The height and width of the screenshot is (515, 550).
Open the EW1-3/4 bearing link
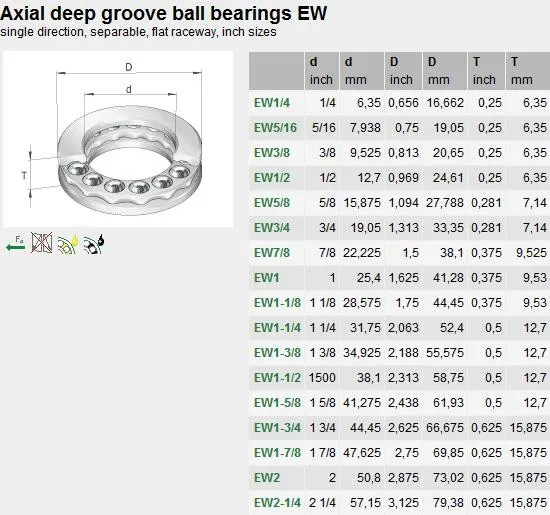click(x=277, y=428)
